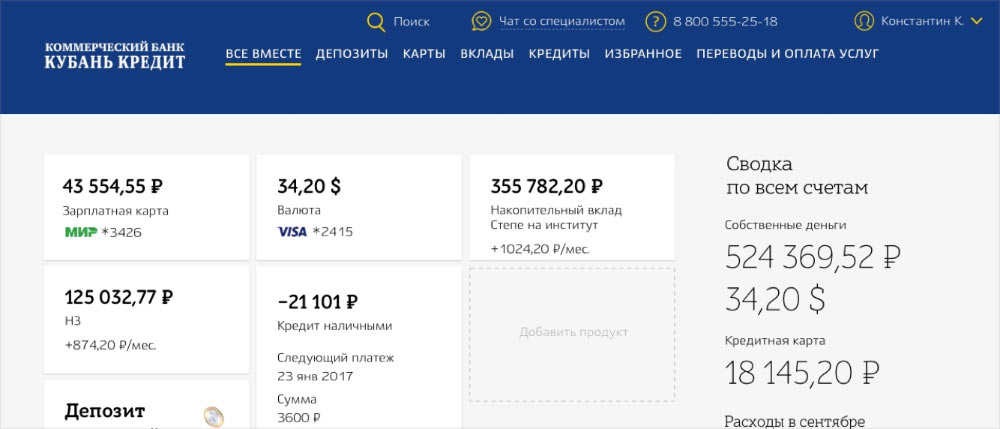This screenshot has height=429, width=1000.
Task: Select Карты in the navigation
Action: click(x=424, y=54)
